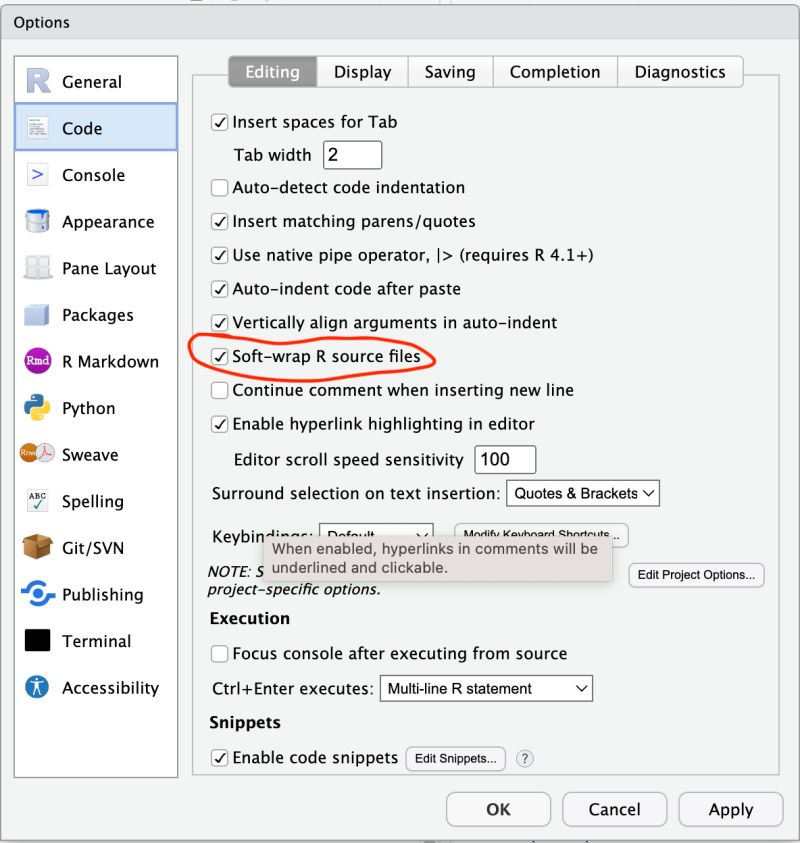Enable Auto-detect code indentation
The height and width of the screenshot is (843, 800).
[x=219, y=187]
